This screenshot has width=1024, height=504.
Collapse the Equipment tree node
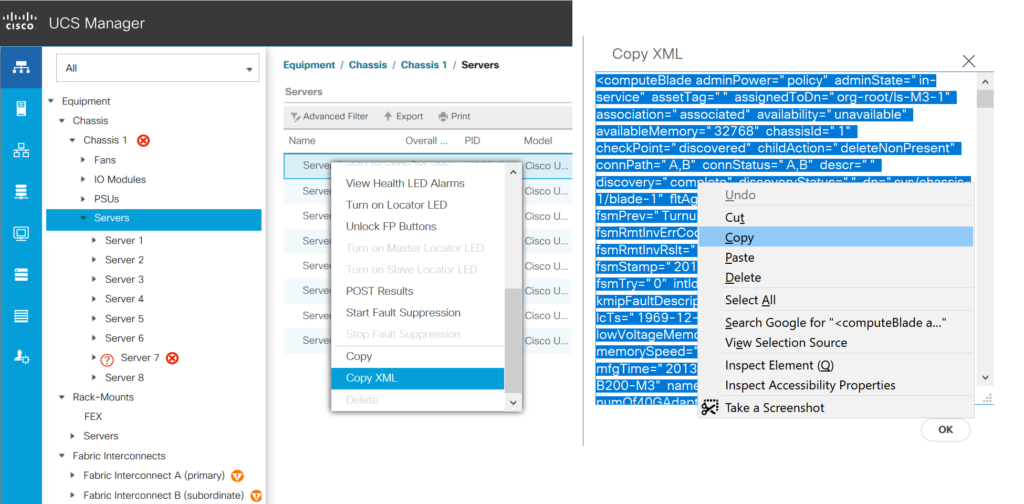click(51, 101)
